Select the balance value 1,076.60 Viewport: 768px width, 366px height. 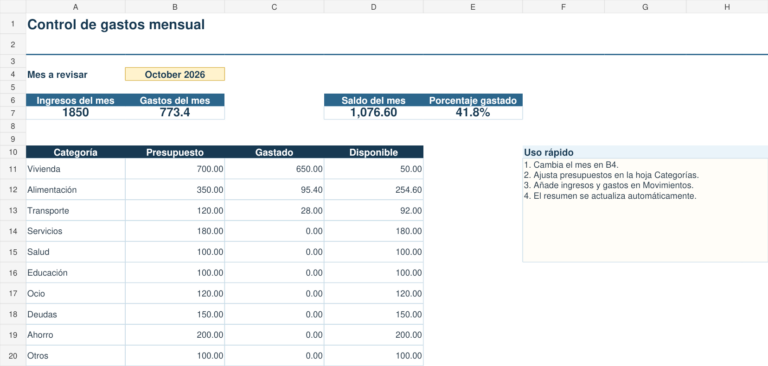tap(373, 113)
